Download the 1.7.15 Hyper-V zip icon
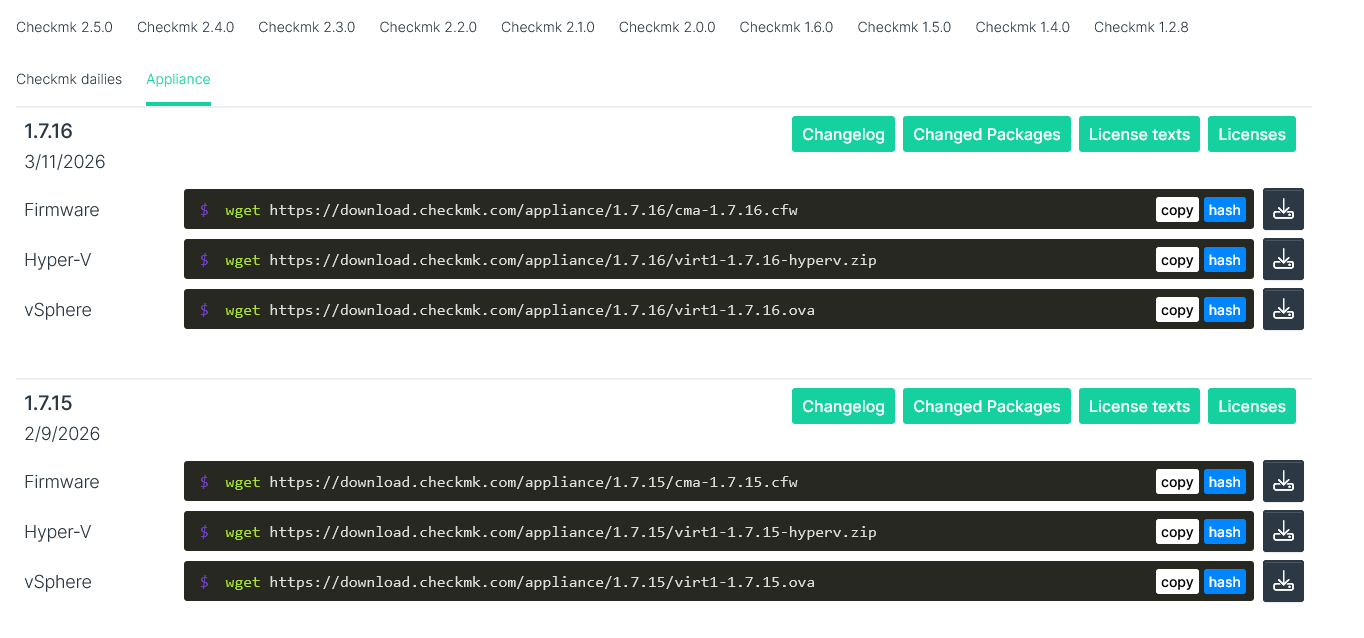This screenshot has width=1364, height=638. (x=1283, y=531)
